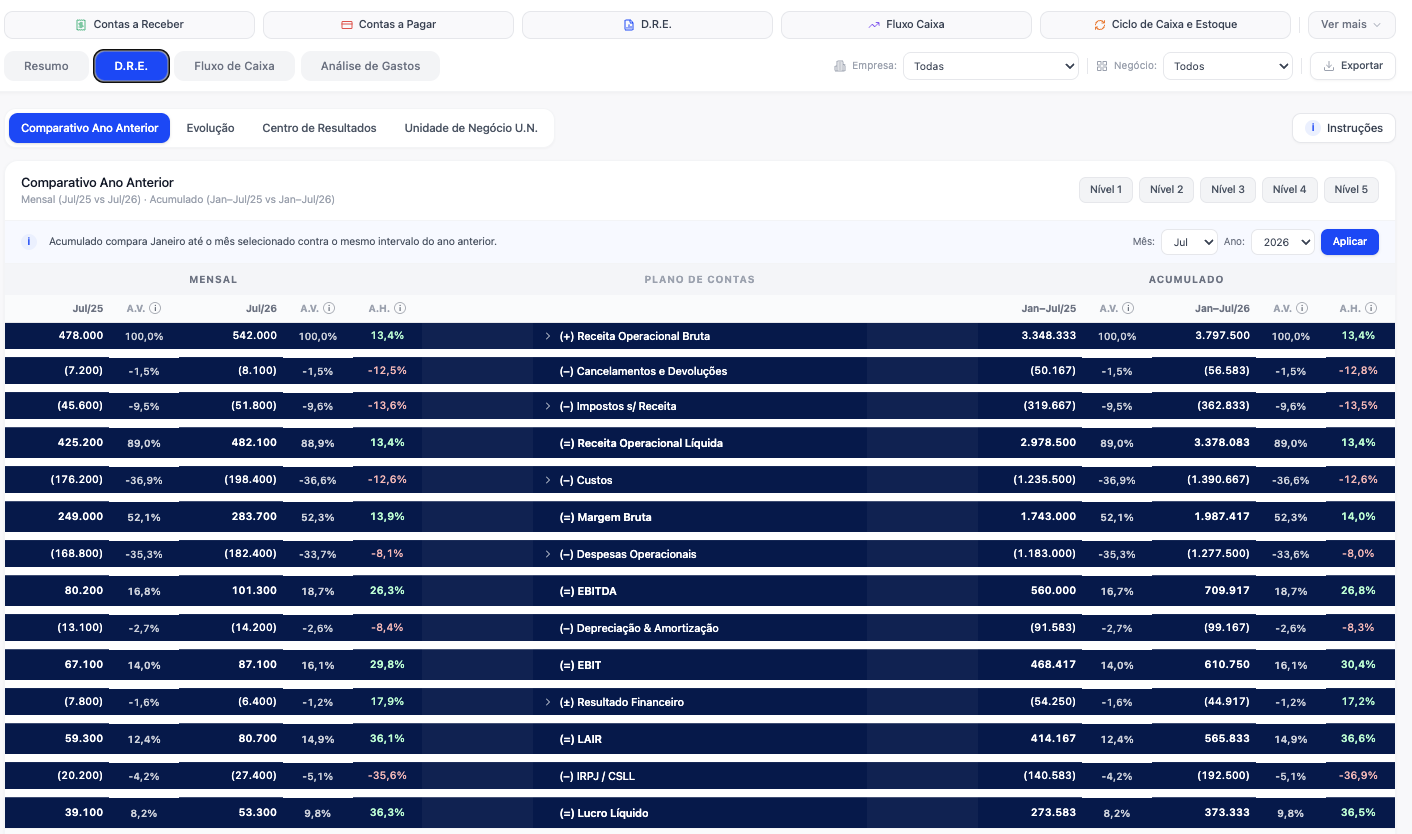Click the Instruções info icon
This screenshot has height=834, width=1412.
[x=1313, y=128]
